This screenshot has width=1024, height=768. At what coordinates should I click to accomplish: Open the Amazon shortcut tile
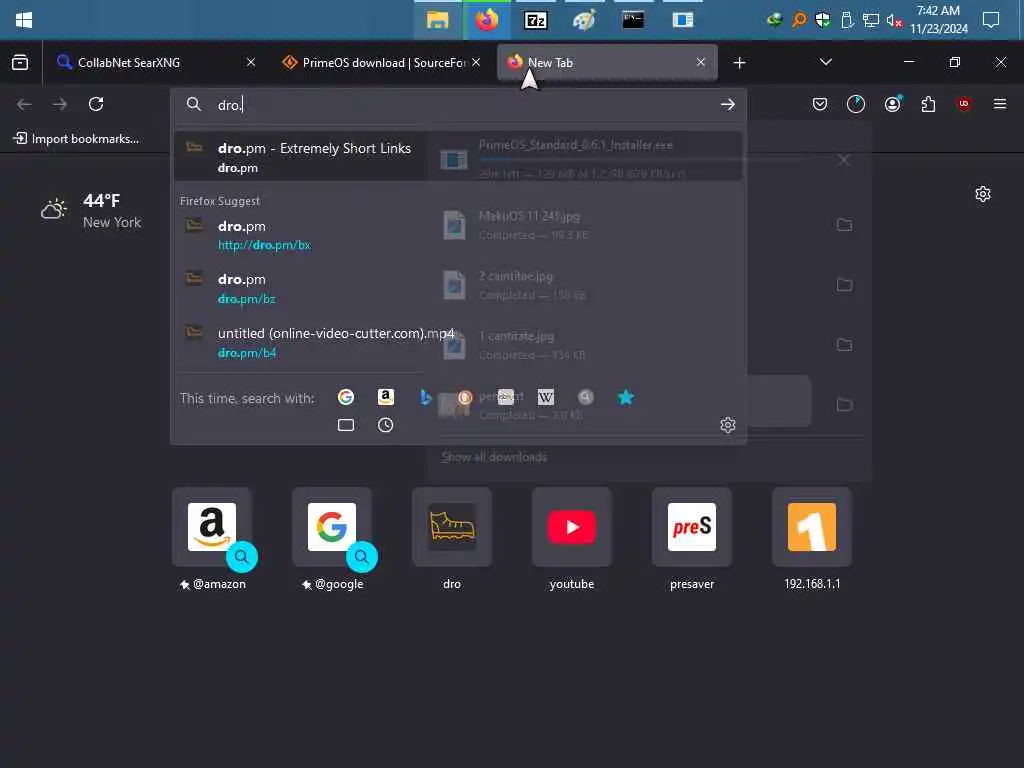(x=212, y=527)
